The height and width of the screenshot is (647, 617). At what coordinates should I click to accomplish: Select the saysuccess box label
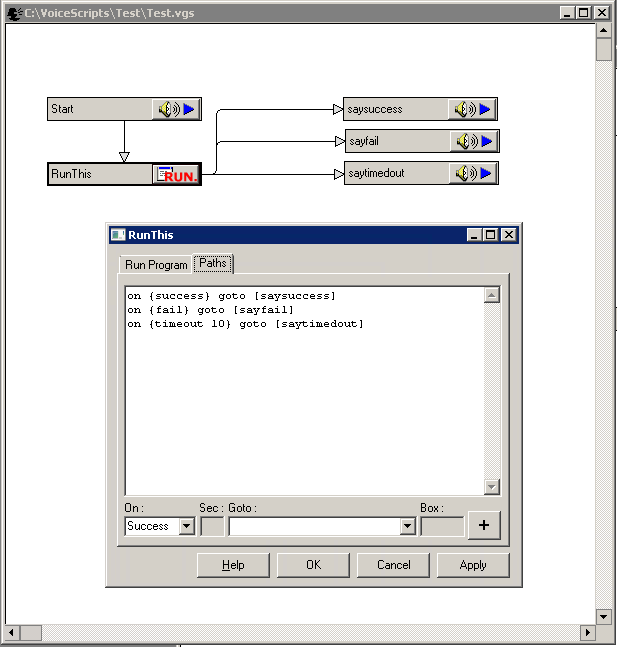point(375,109)
